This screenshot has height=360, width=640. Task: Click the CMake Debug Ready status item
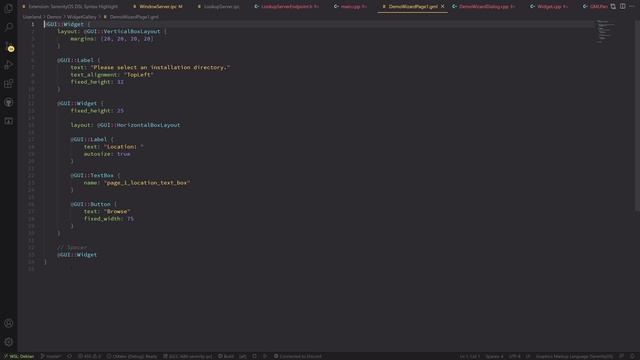point(131,356)
